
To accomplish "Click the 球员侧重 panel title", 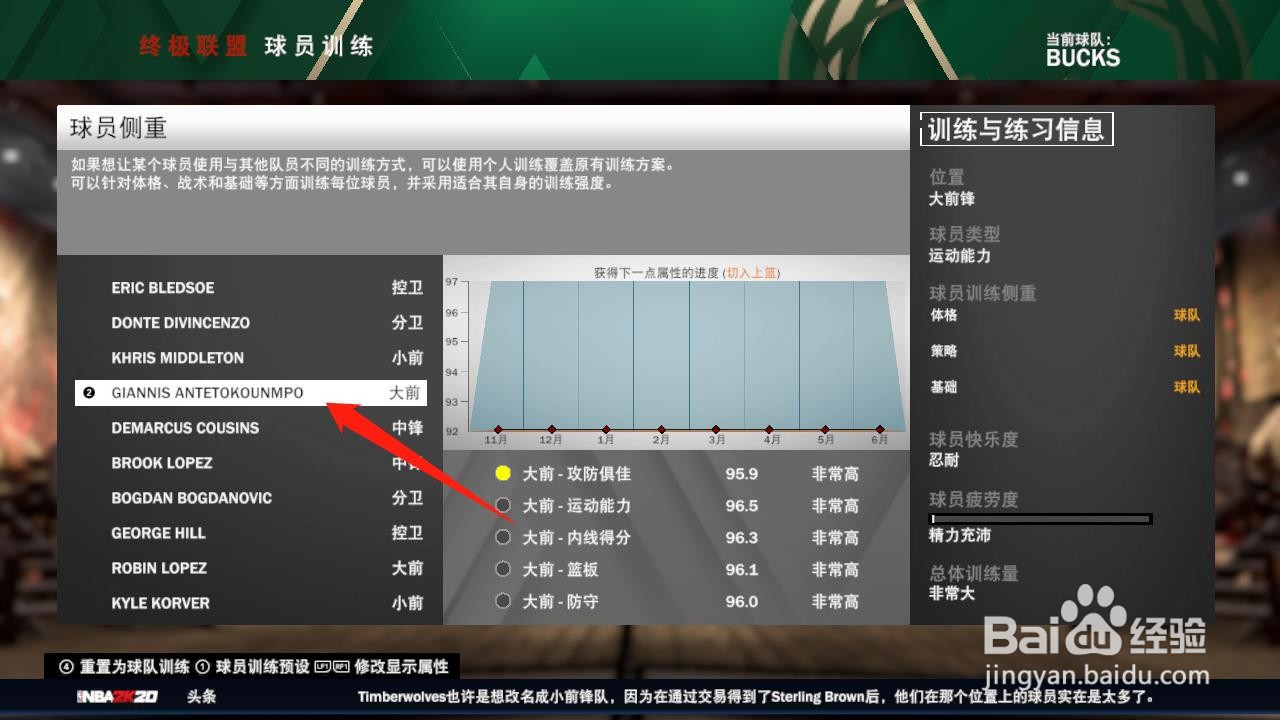I will pyautogui.click(x=118, y=128).
